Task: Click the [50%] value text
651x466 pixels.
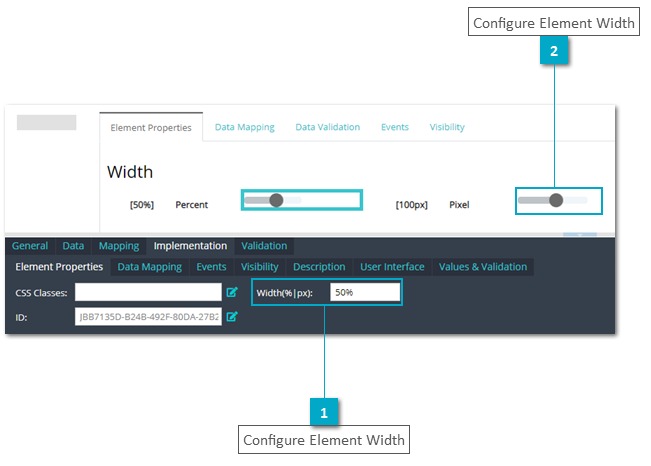Action: (x=142, y=205)
